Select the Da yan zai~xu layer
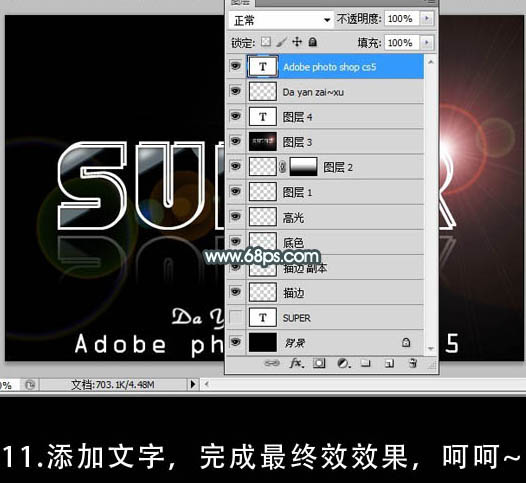This screenshot has height=483, width=526. tap(325, 92)
